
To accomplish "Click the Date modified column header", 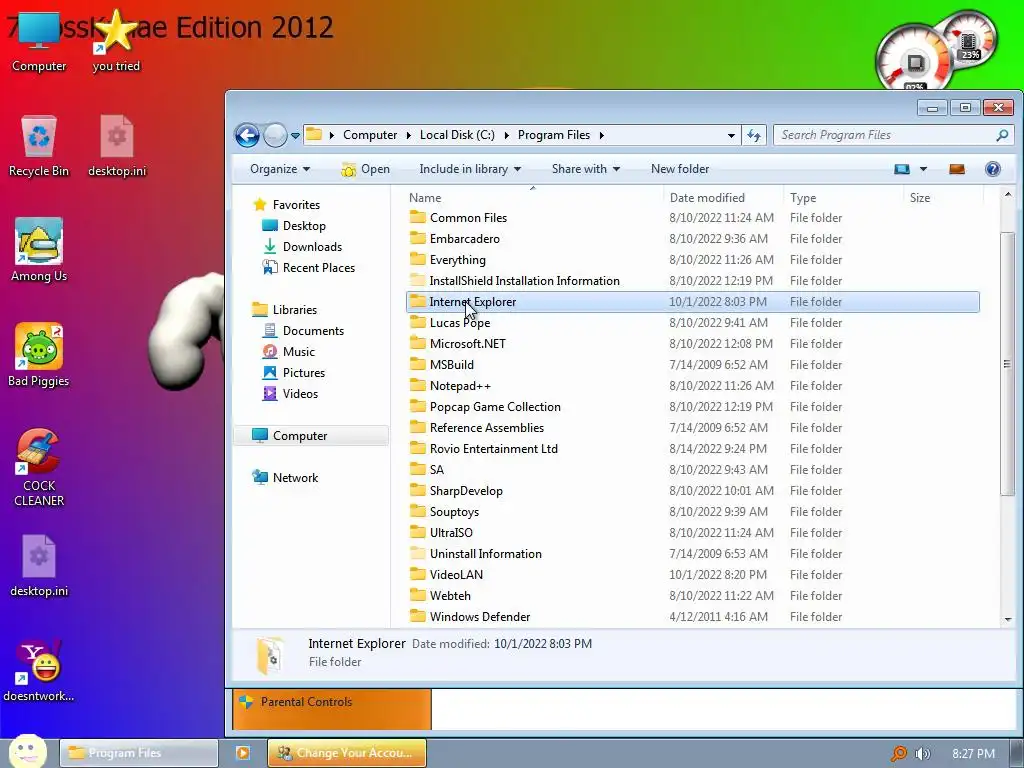I will coord(723,198).
